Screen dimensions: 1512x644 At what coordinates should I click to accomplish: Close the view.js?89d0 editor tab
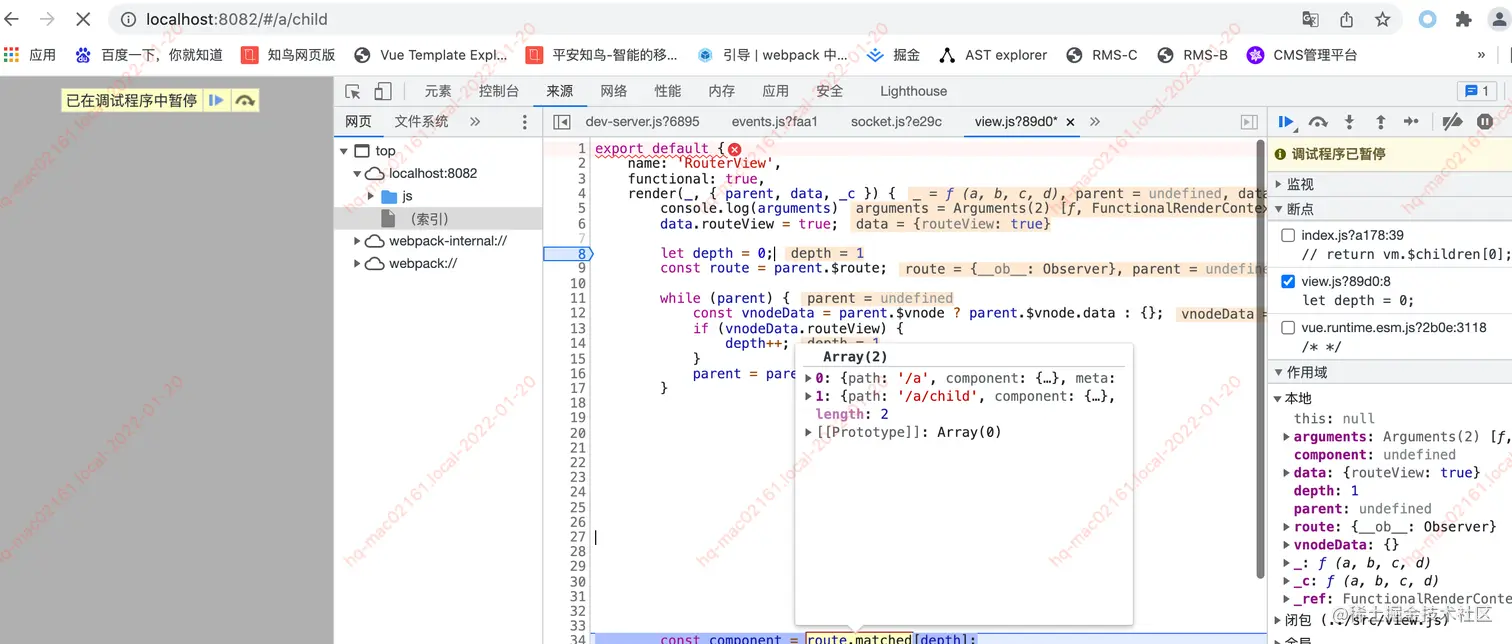1070,122
